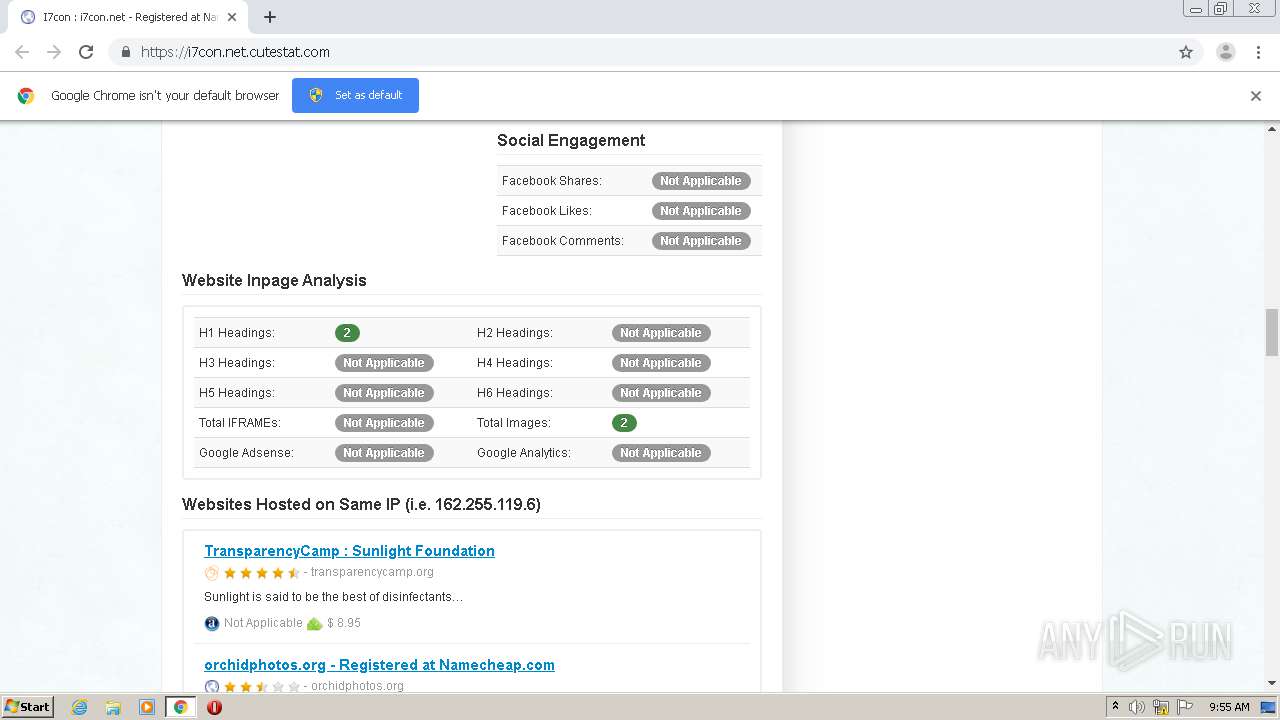Bookmark this page with the star icon

pyautogui.click(x=1186, y=52)
